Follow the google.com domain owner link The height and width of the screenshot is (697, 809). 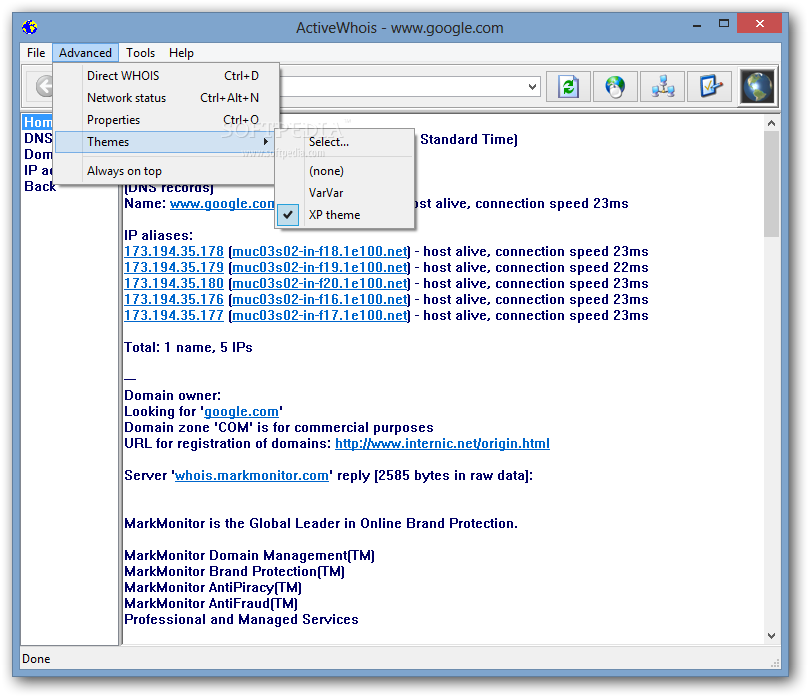(x=241, y=412)
